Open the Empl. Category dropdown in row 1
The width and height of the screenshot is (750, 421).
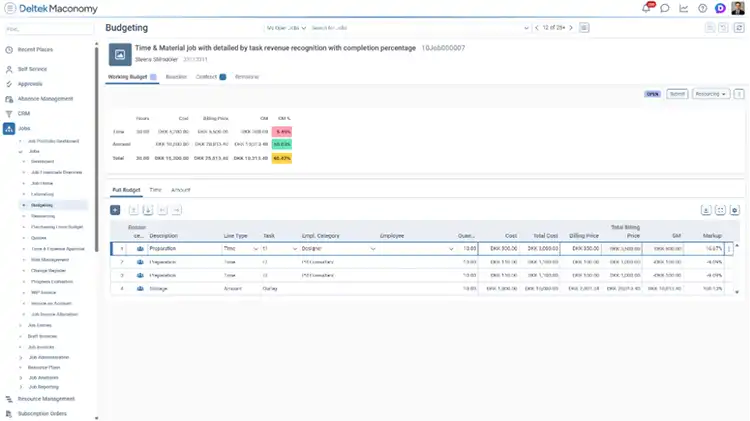(x=373, y=249)
